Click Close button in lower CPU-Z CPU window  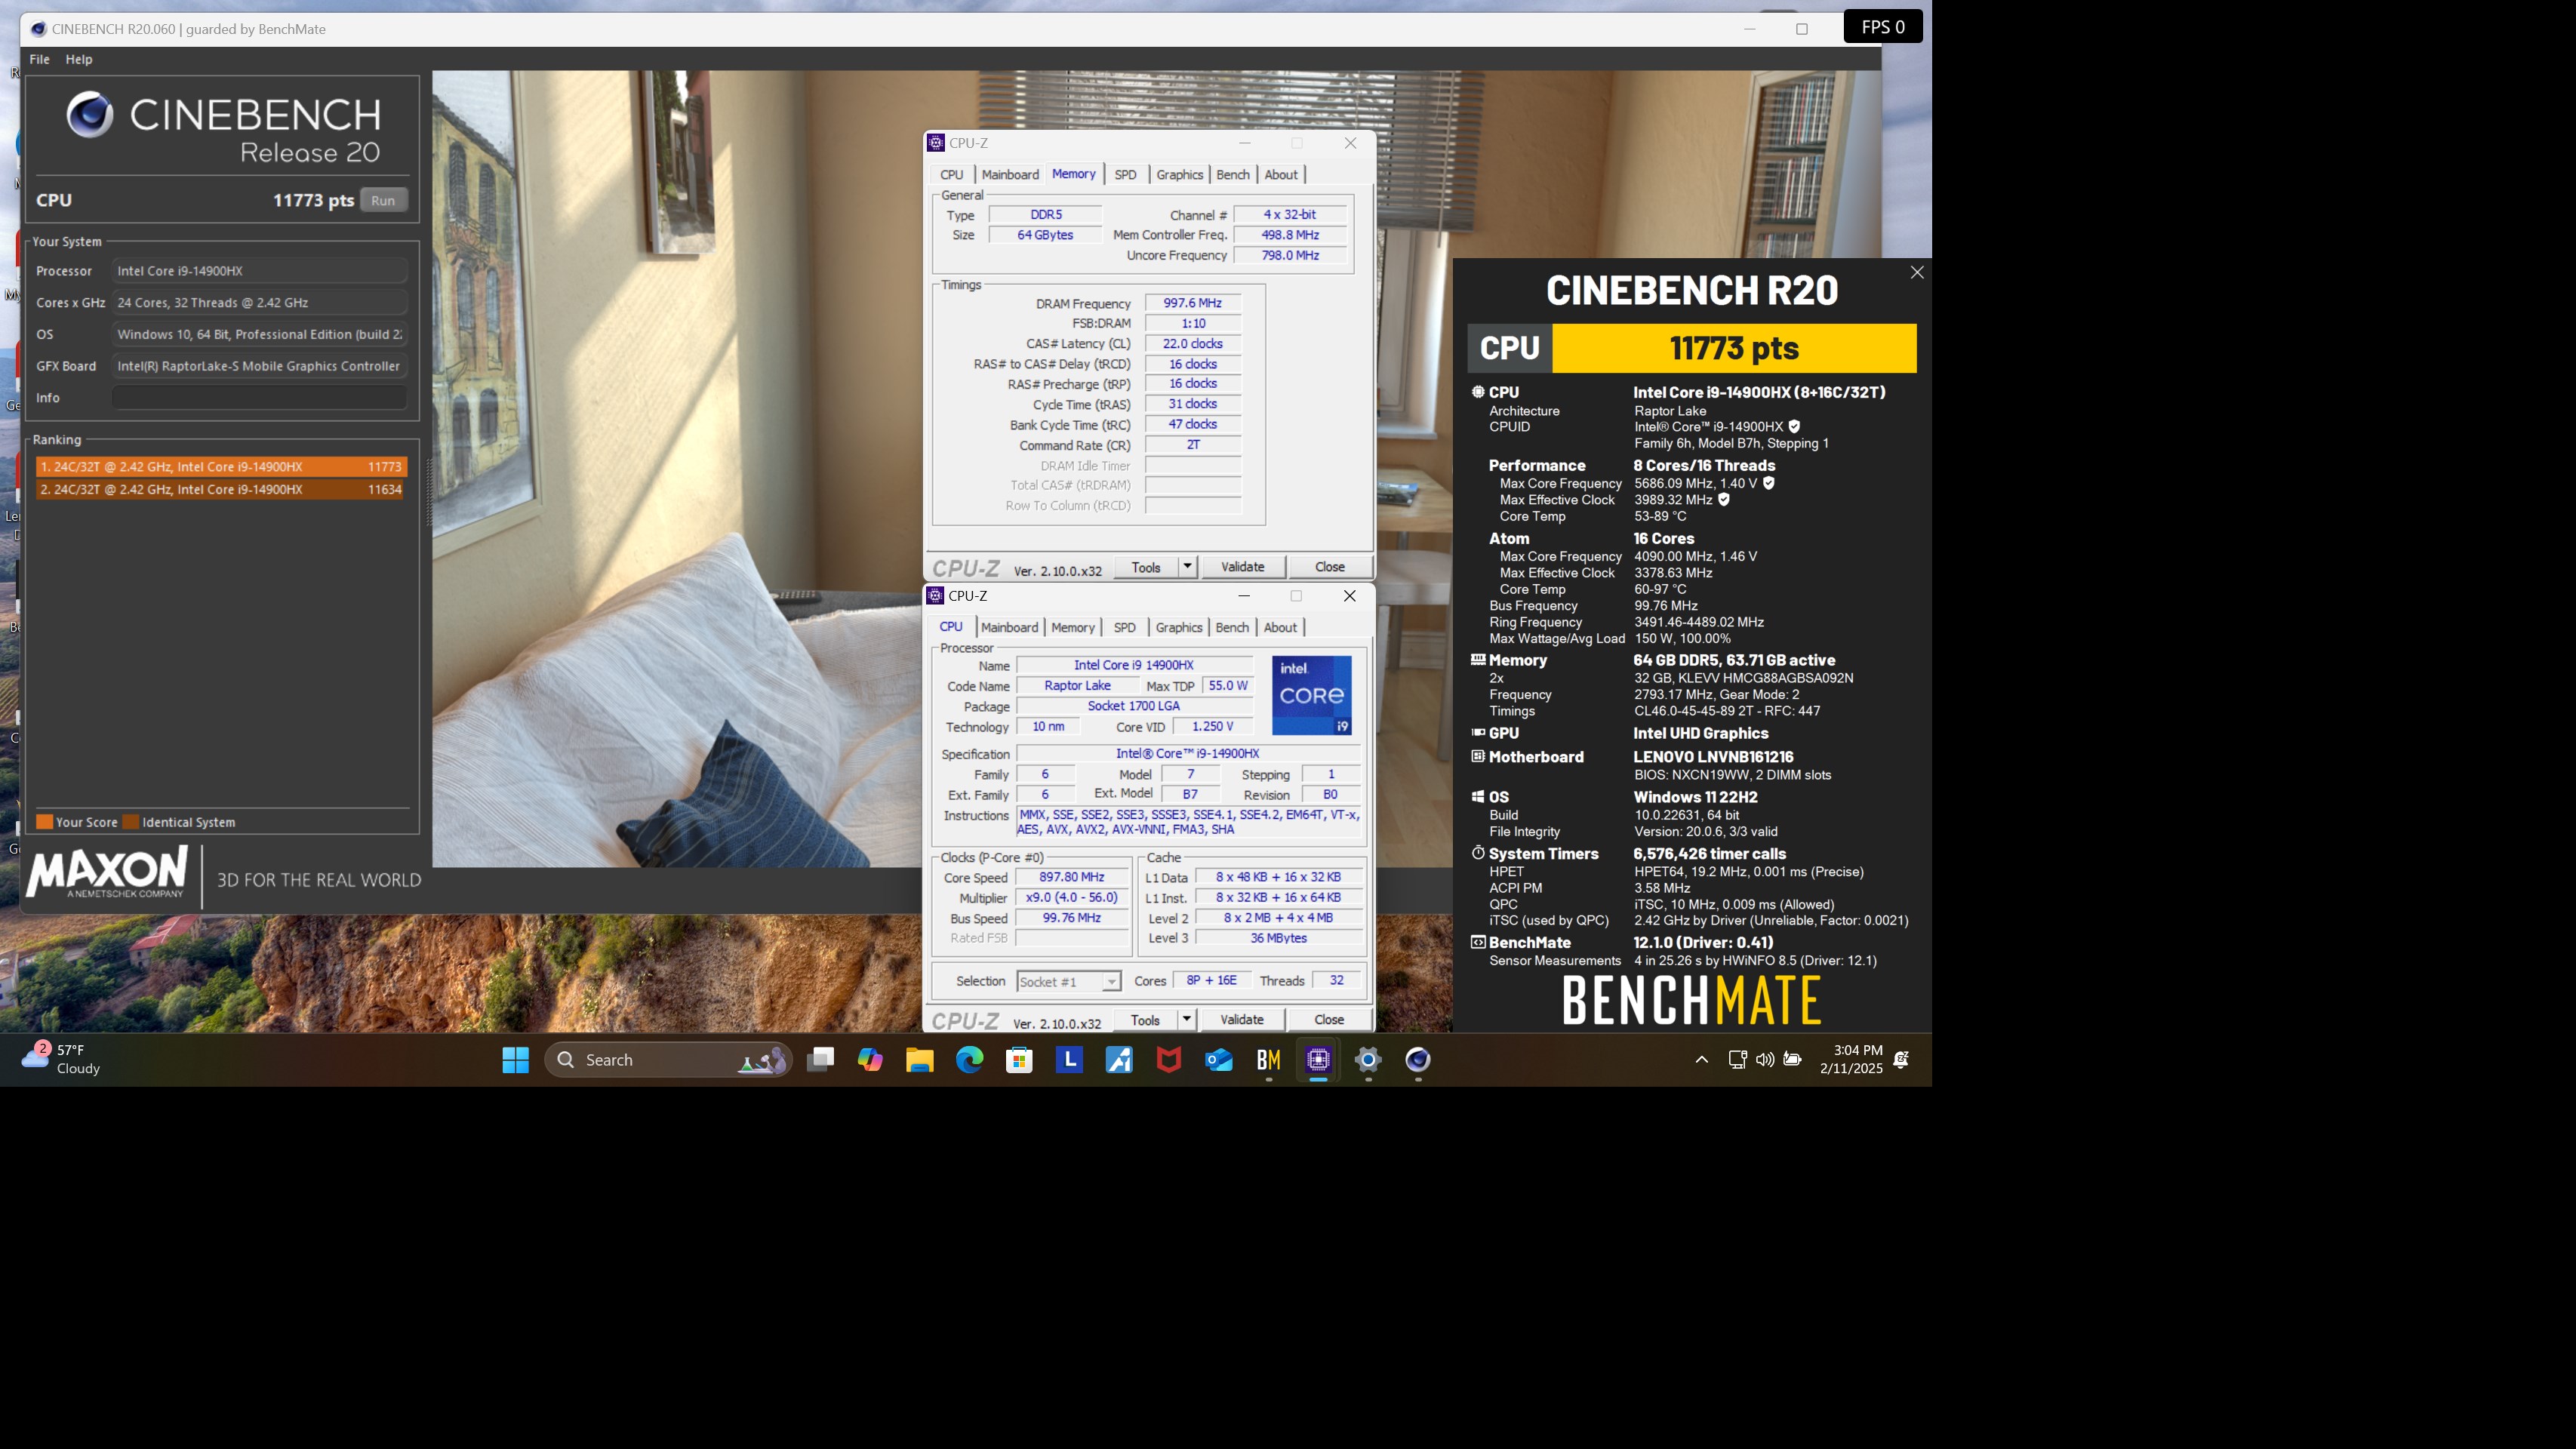[x=1329, y=1020]
